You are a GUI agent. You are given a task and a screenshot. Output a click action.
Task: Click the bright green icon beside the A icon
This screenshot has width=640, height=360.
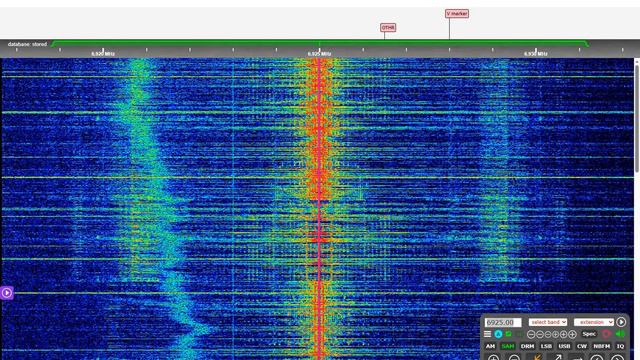point(509,334)
